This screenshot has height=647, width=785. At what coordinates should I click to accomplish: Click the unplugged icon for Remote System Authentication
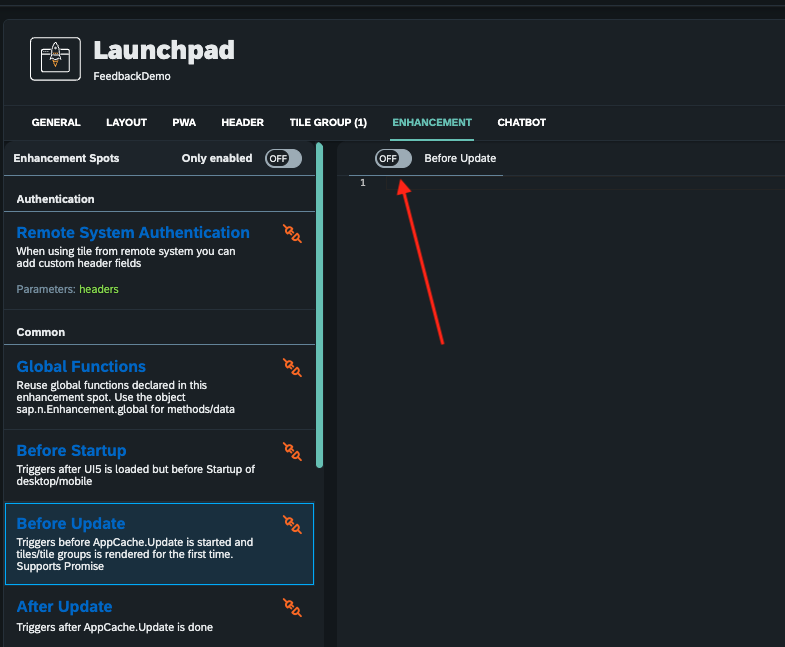(292, 233)
